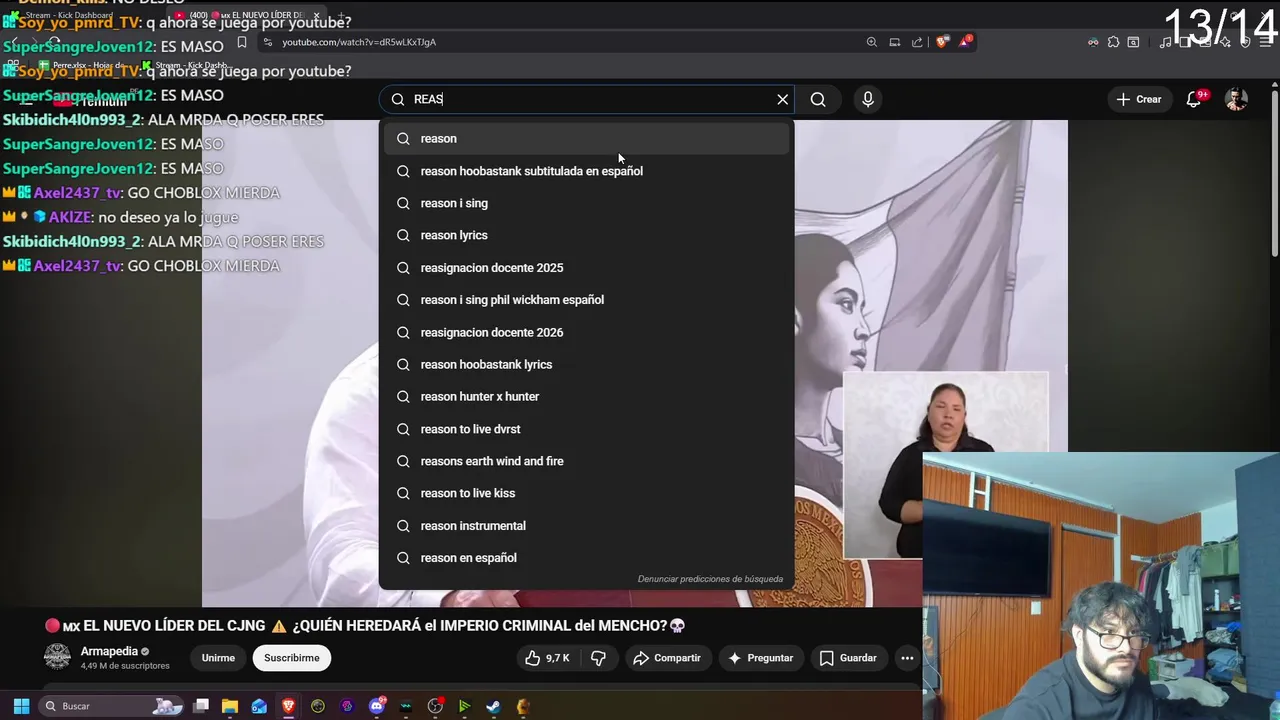Open the site settings icon beside URL

[267, 42]
